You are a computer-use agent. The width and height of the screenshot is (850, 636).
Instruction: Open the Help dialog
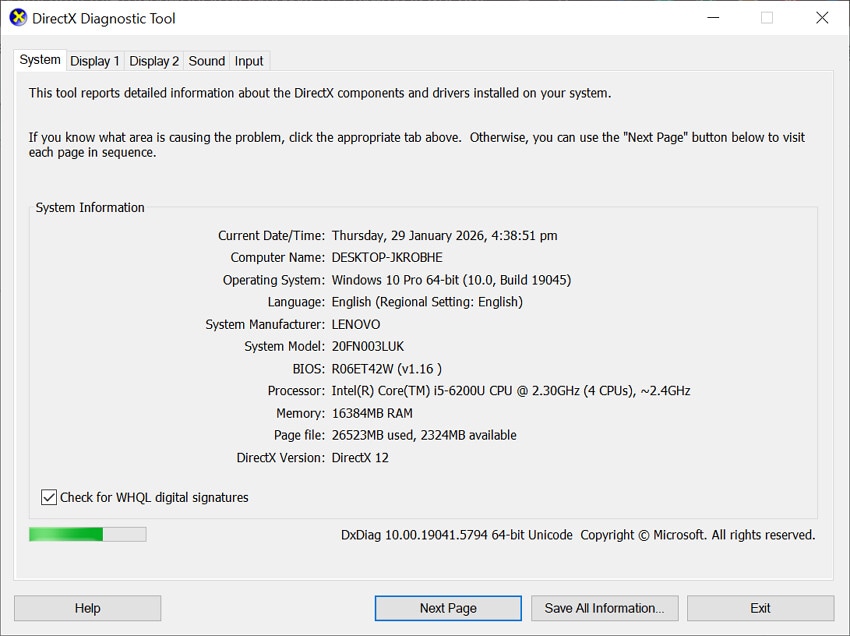click(x=87, y=608)
